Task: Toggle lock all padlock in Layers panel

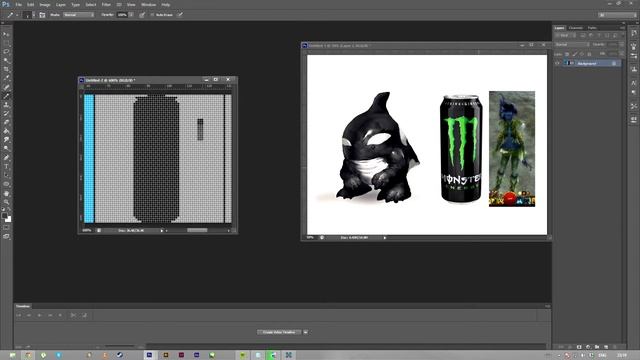Action: pyautogui.click(x=589, y=54)
